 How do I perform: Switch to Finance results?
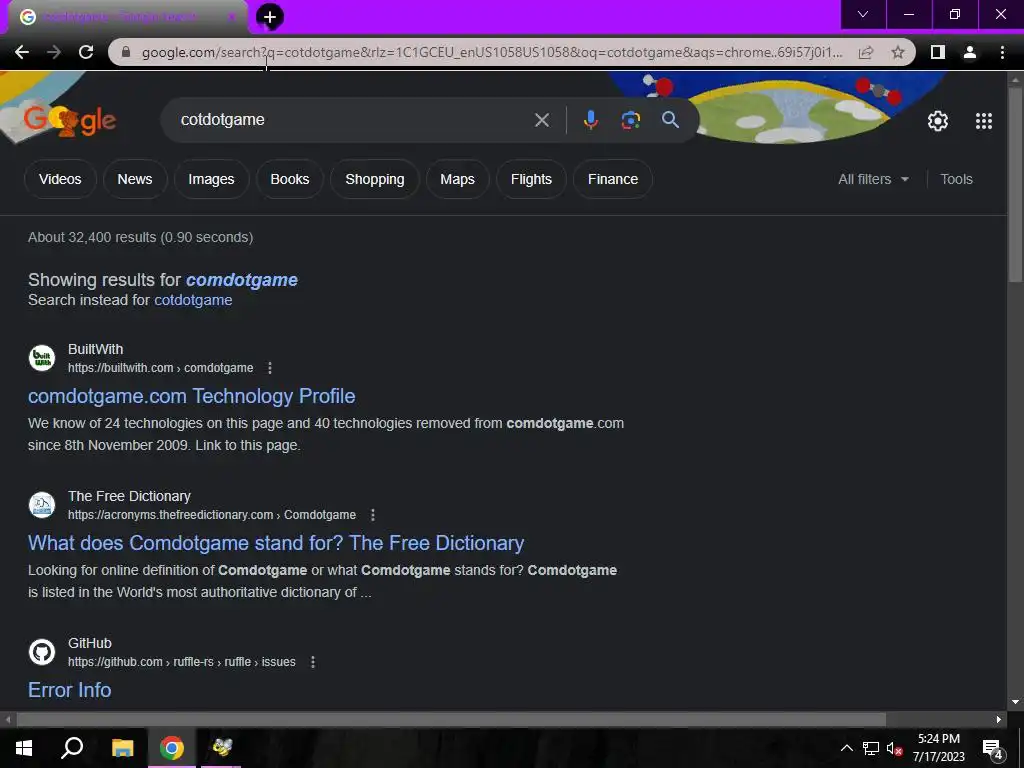click(x=613, y=179)
